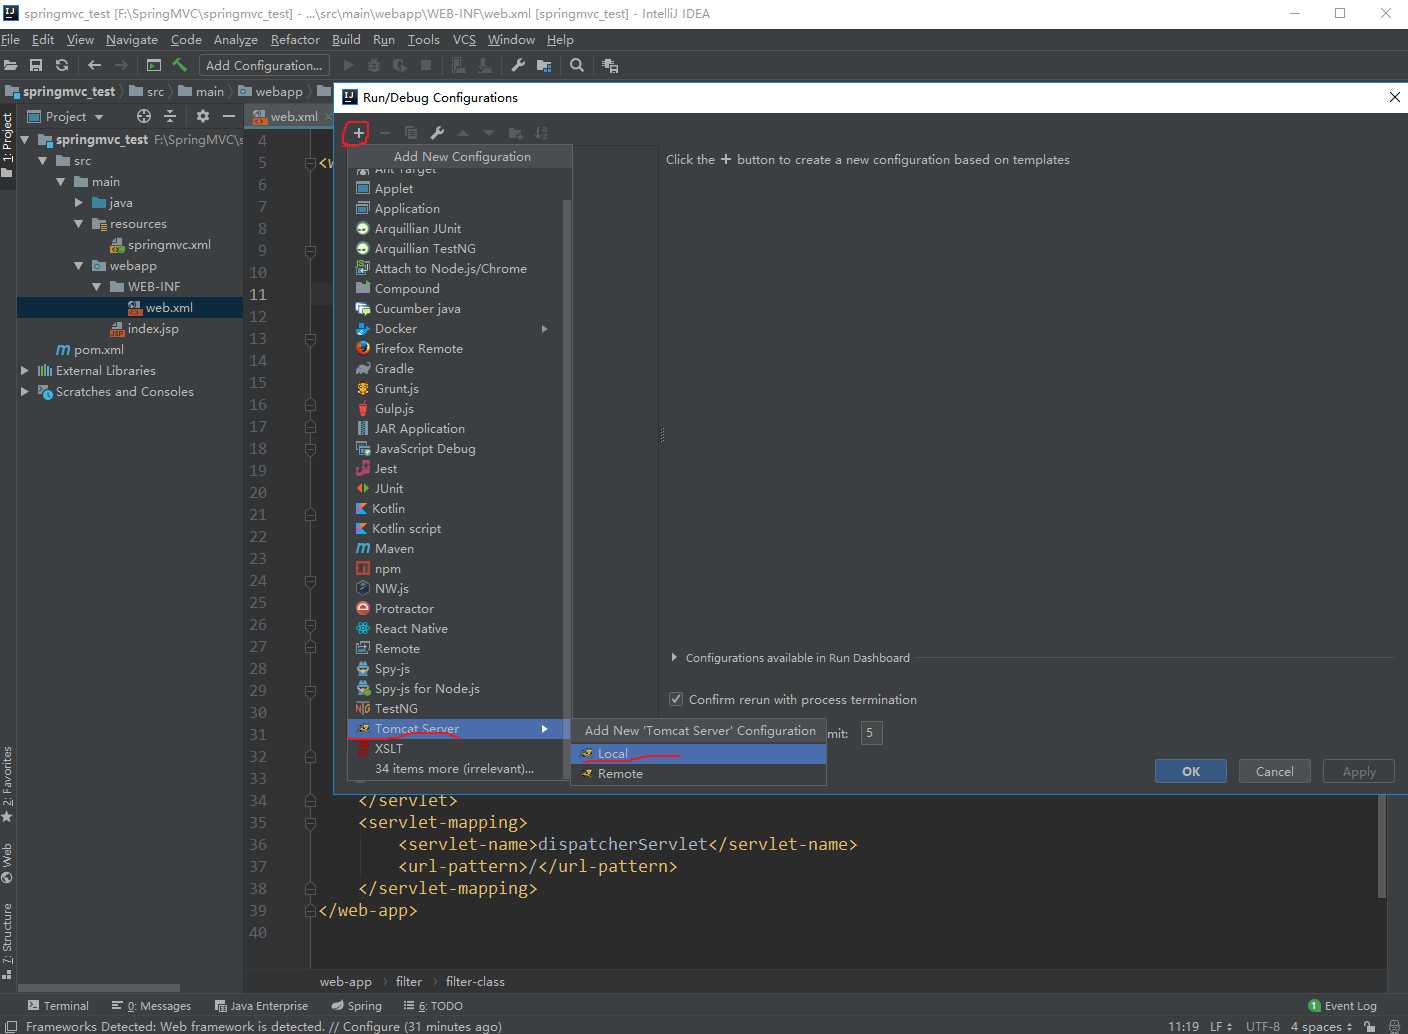This screenshot has width=1408, height=1034.
Task: Click the temporary configurations limit field
Action: click(871, 733)
